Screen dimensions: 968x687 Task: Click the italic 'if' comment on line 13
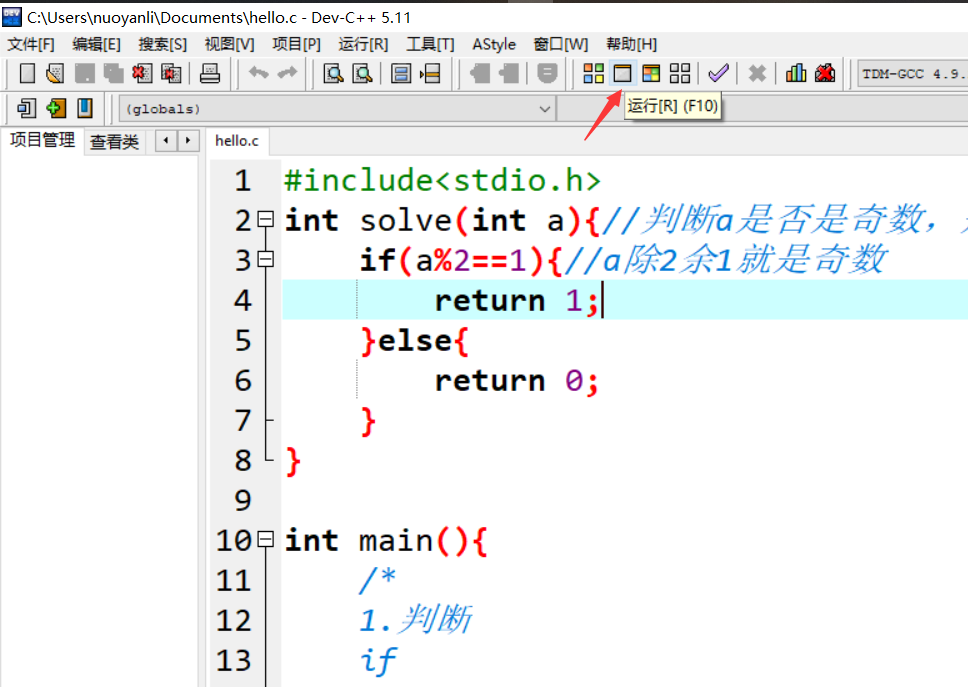click(377, 660)
